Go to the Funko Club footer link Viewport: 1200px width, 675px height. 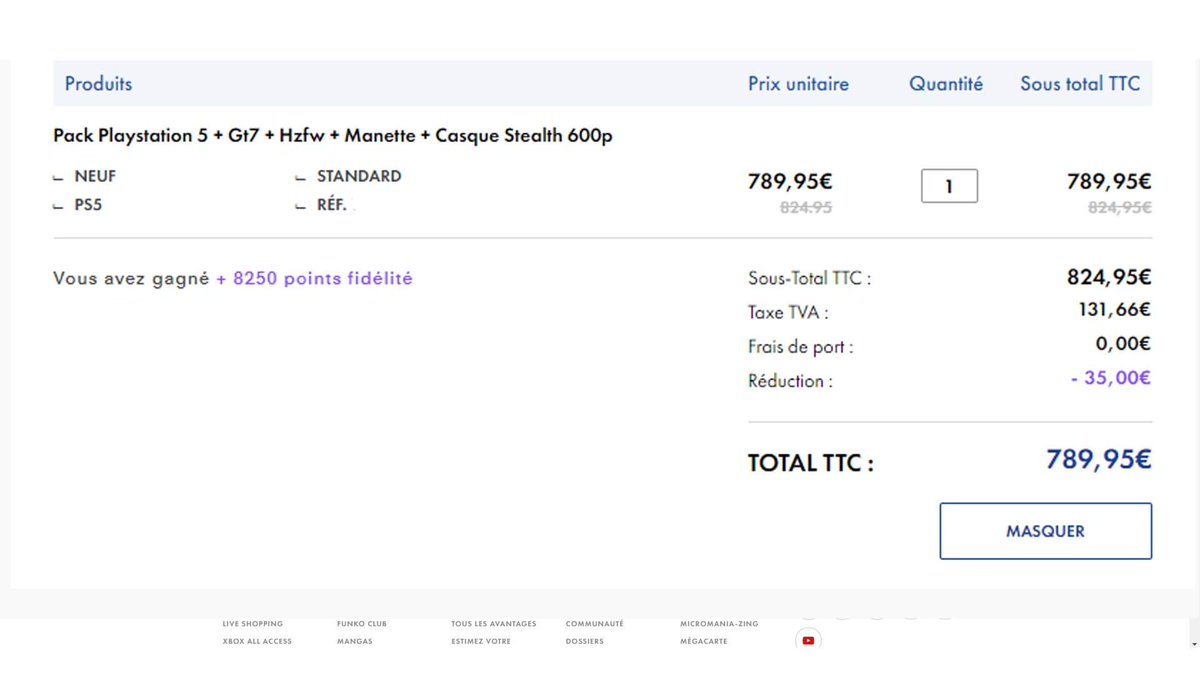362,624
